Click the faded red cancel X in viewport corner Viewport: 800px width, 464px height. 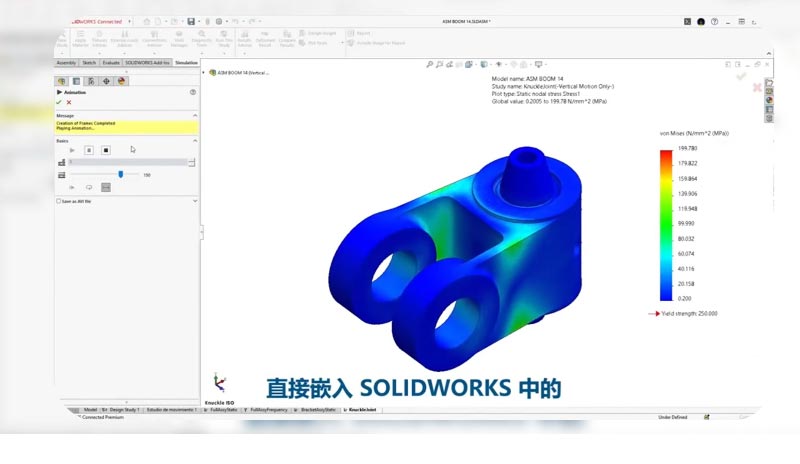(757, 87)
